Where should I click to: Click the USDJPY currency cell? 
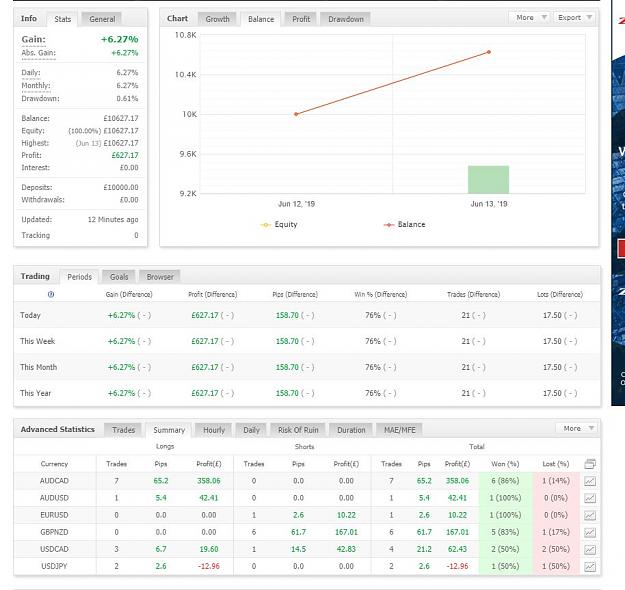click(54, 566)
